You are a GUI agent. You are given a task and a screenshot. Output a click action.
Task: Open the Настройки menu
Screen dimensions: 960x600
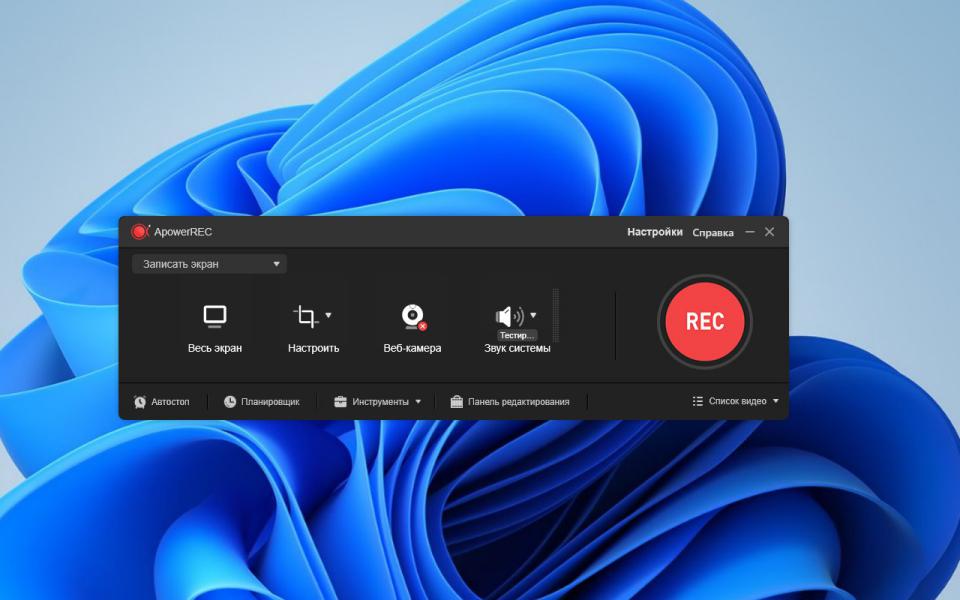click(654, 232)
